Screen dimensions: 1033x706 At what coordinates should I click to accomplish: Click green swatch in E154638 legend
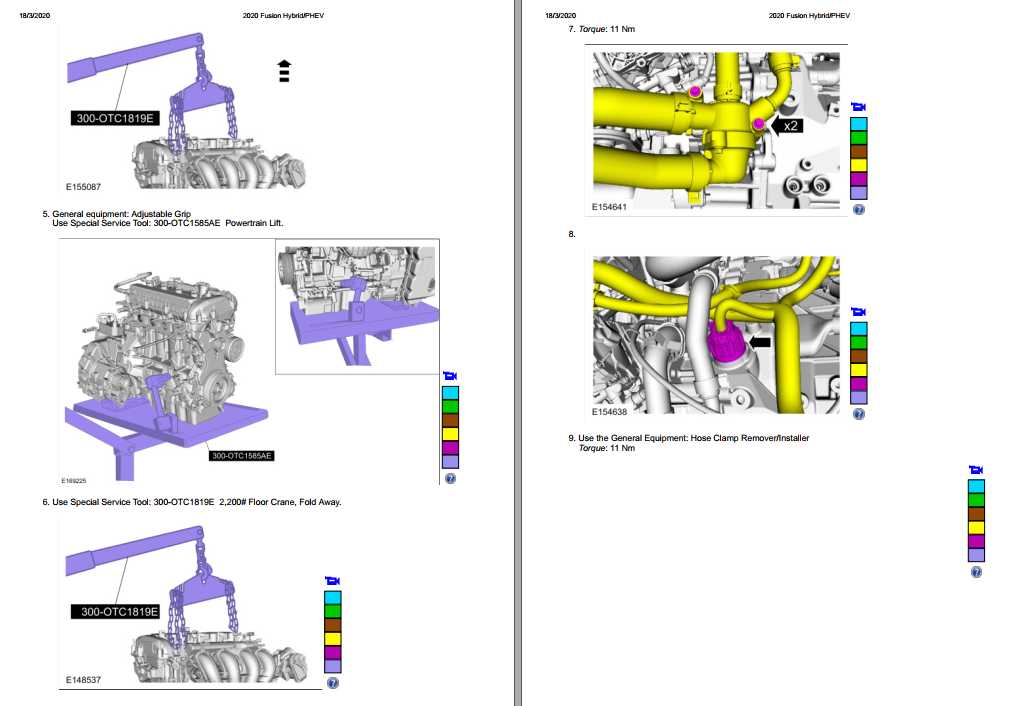pyautogui.click(x=859, y=343)
